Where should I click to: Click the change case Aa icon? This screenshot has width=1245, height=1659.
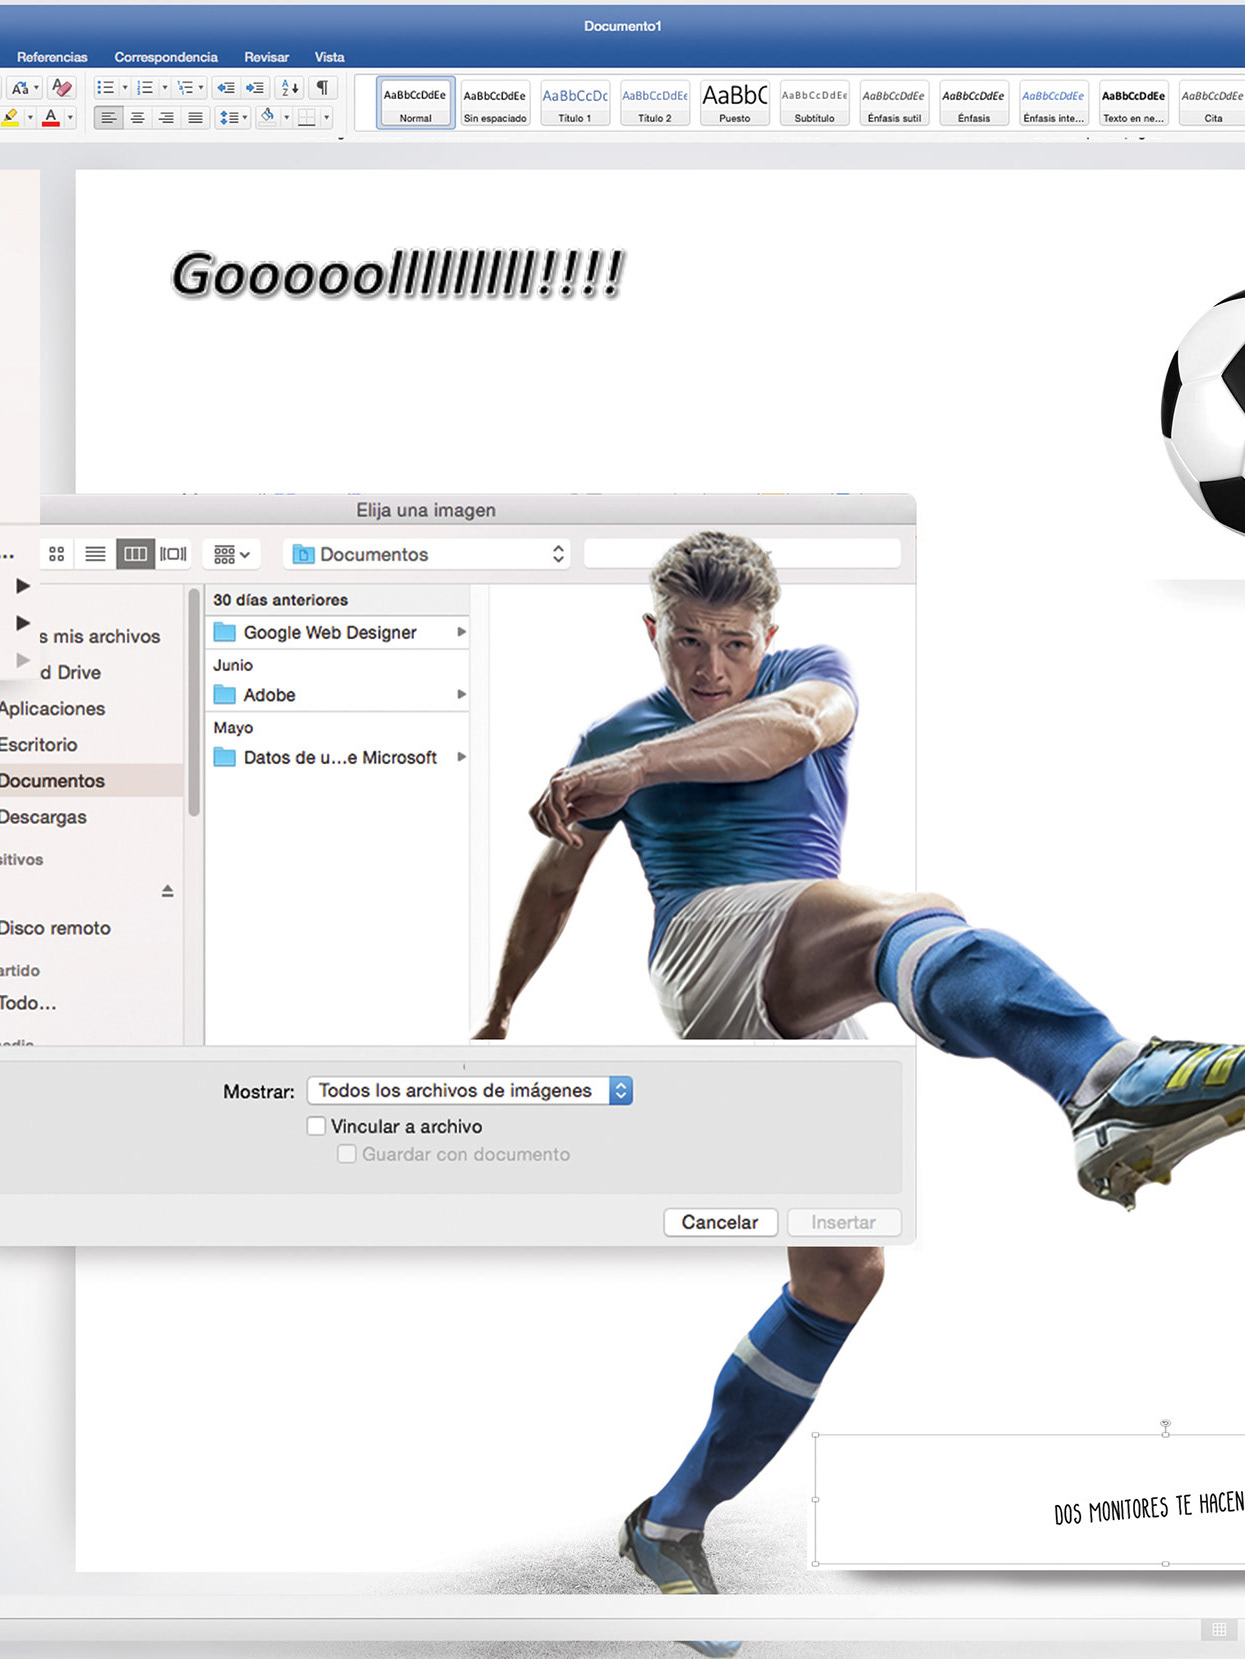21,88
